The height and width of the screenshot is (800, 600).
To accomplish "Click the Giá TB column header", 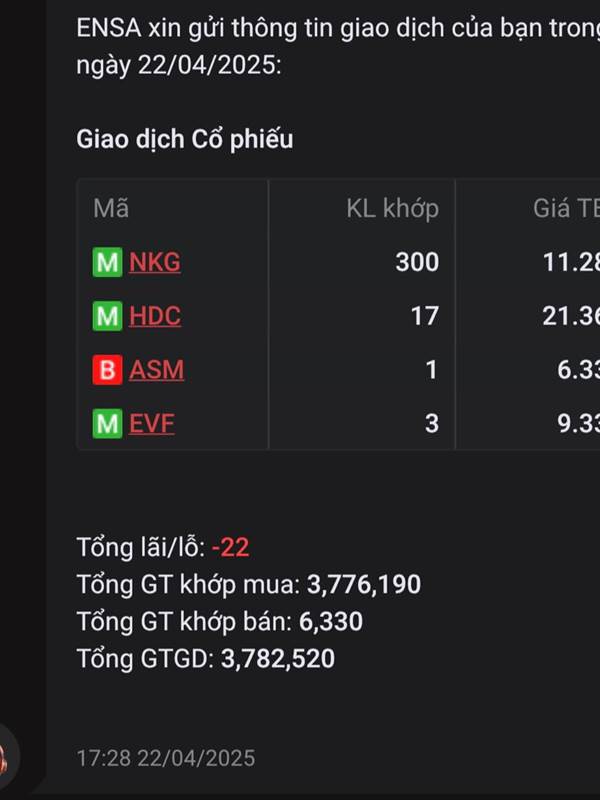I will [x=566, y=208].
